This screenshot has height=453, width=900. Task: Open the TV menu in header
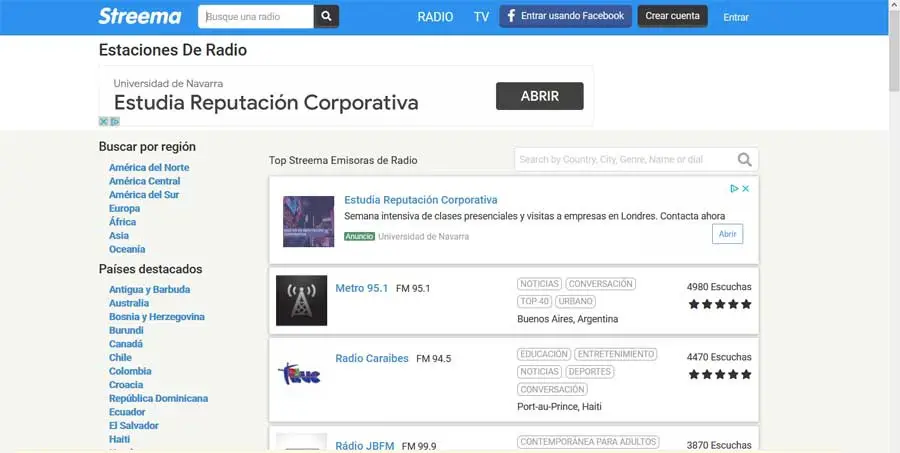(x=482, y=17)
